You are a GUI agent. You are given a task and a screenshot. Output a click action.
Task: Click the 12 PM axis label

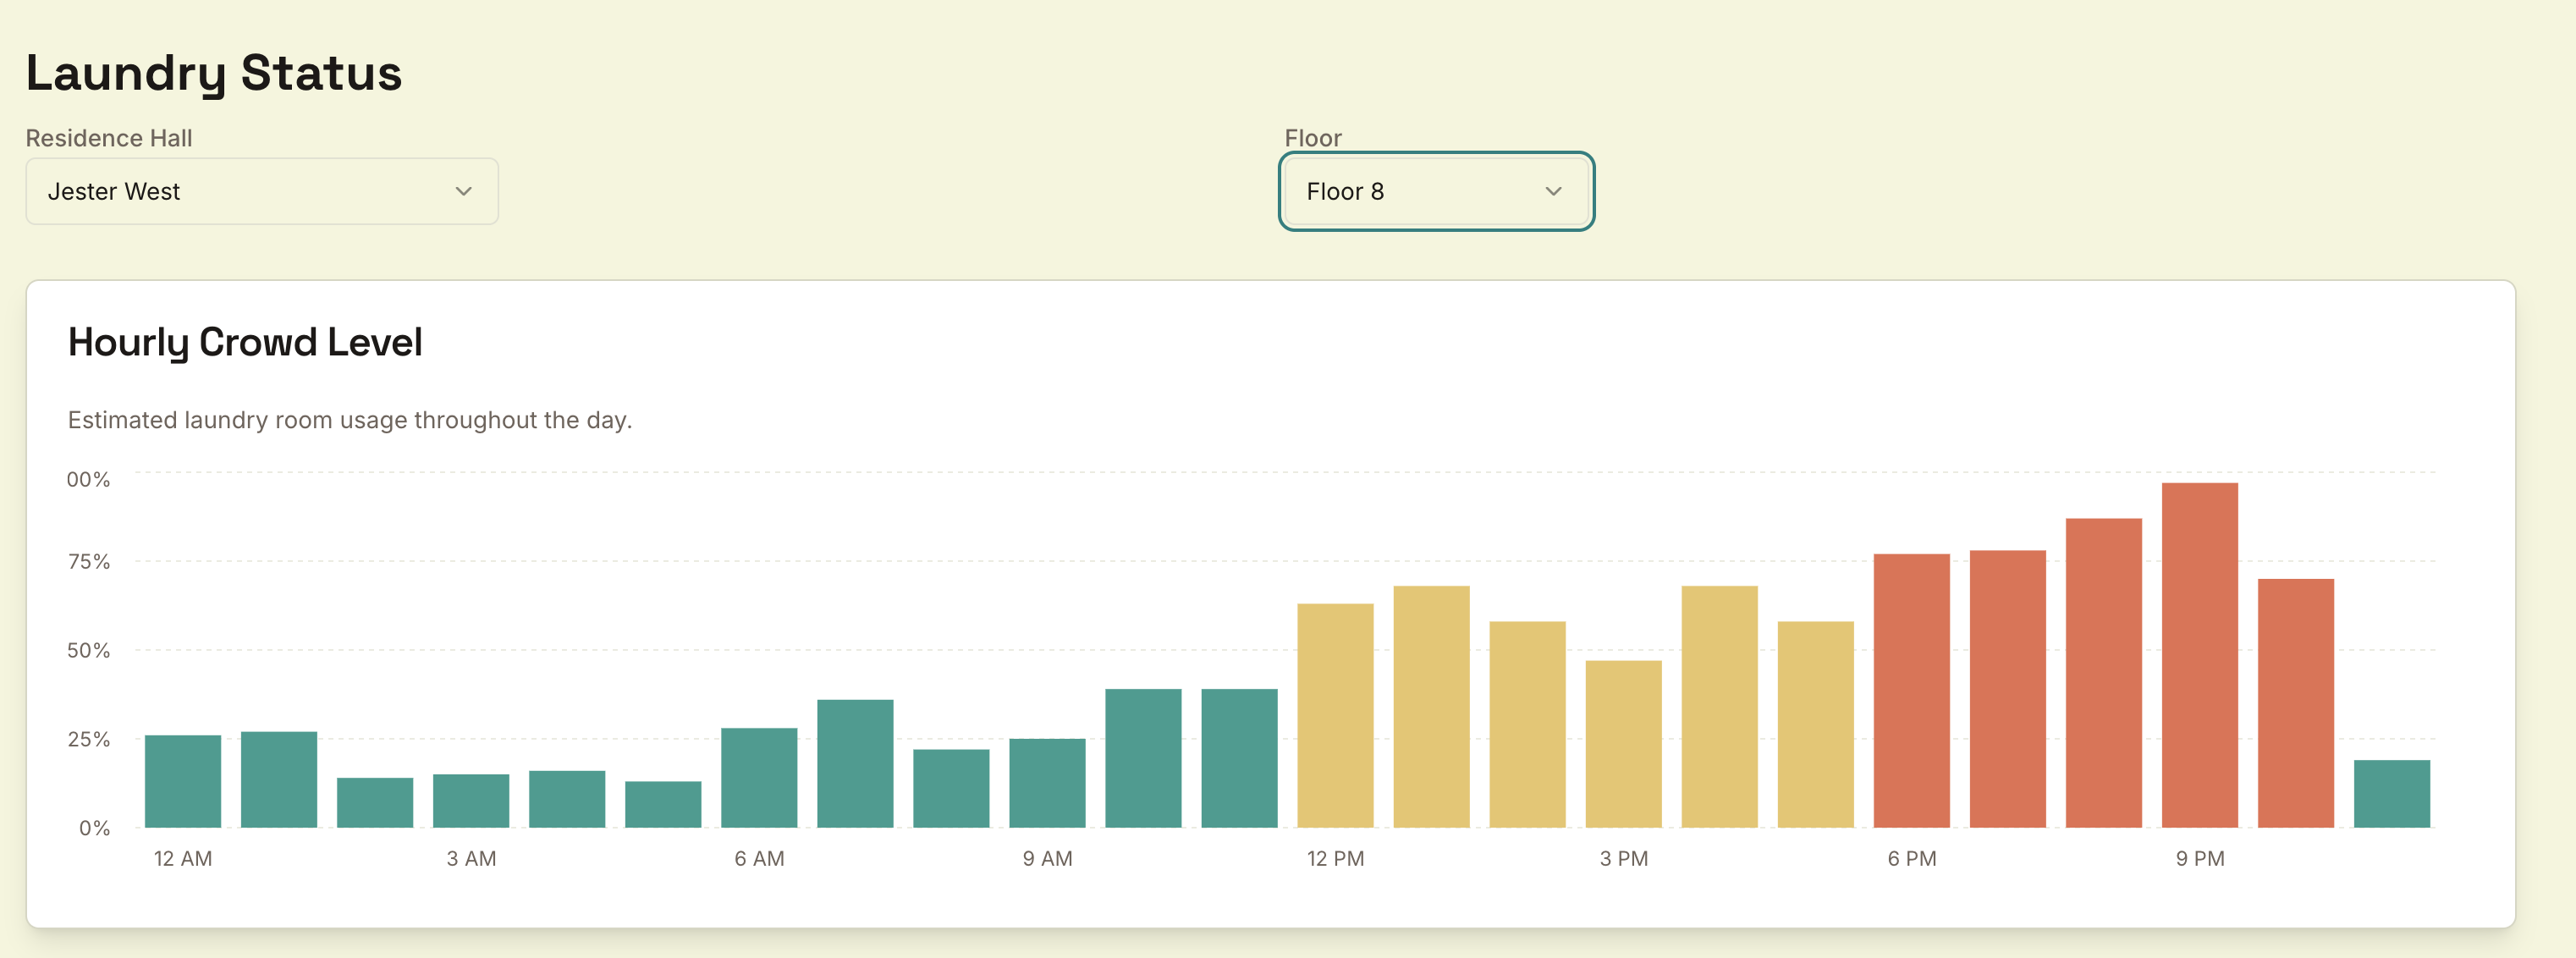1335,858
